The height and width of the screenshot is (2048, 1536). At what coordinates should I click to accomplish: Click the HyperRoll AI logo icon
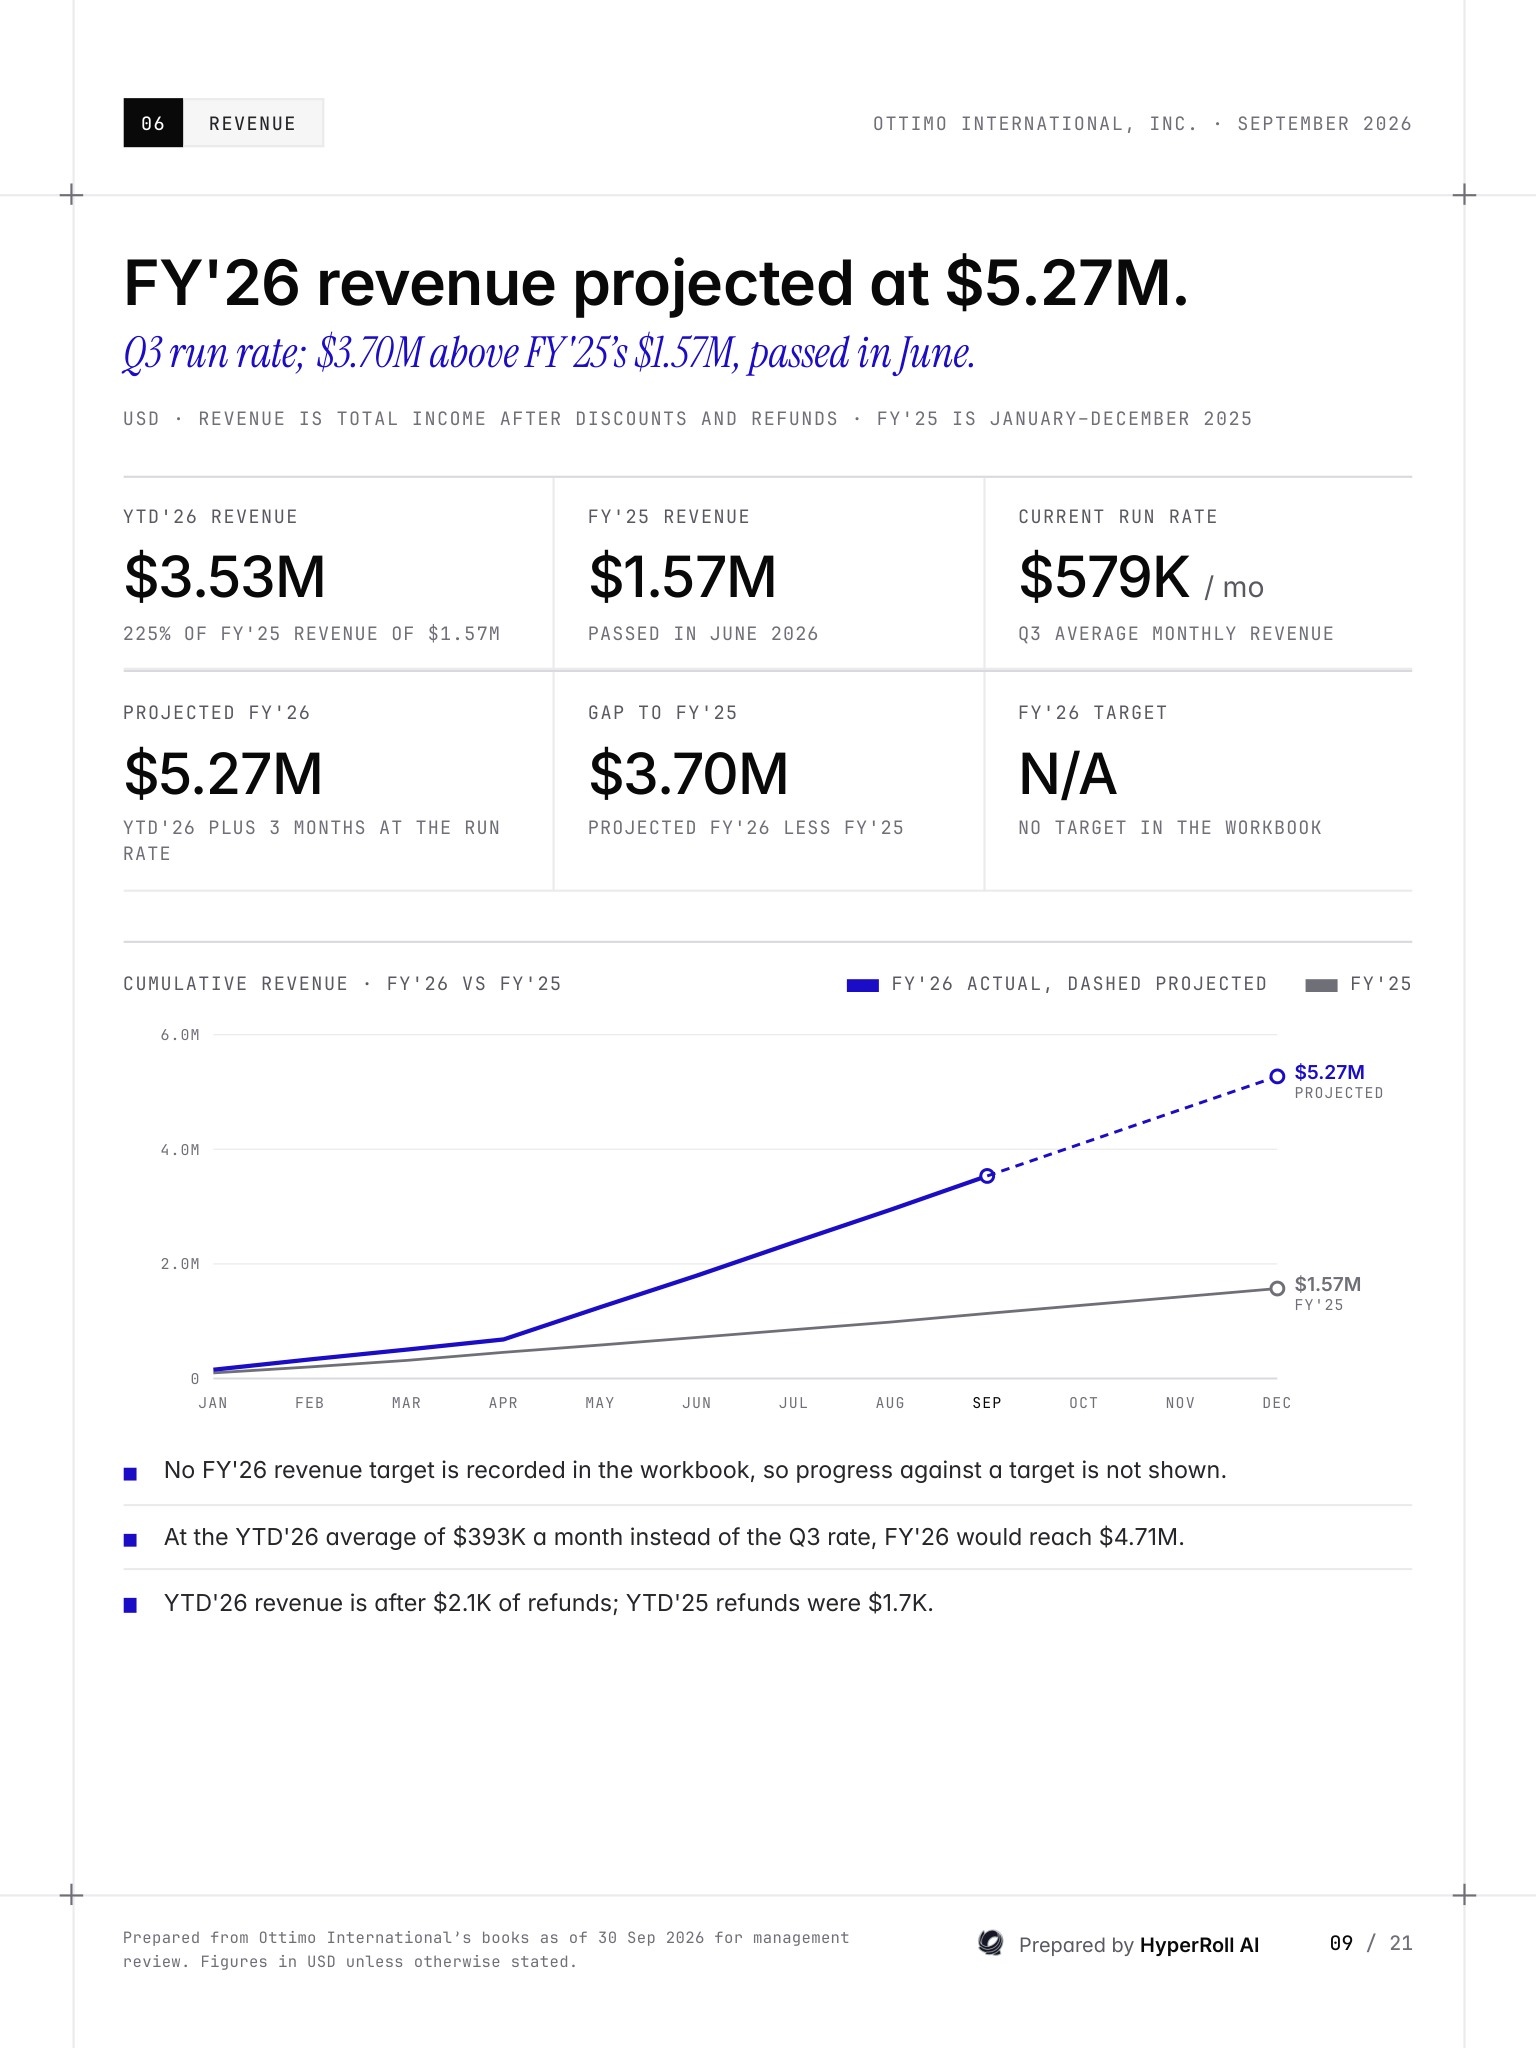click(990, 1943)
